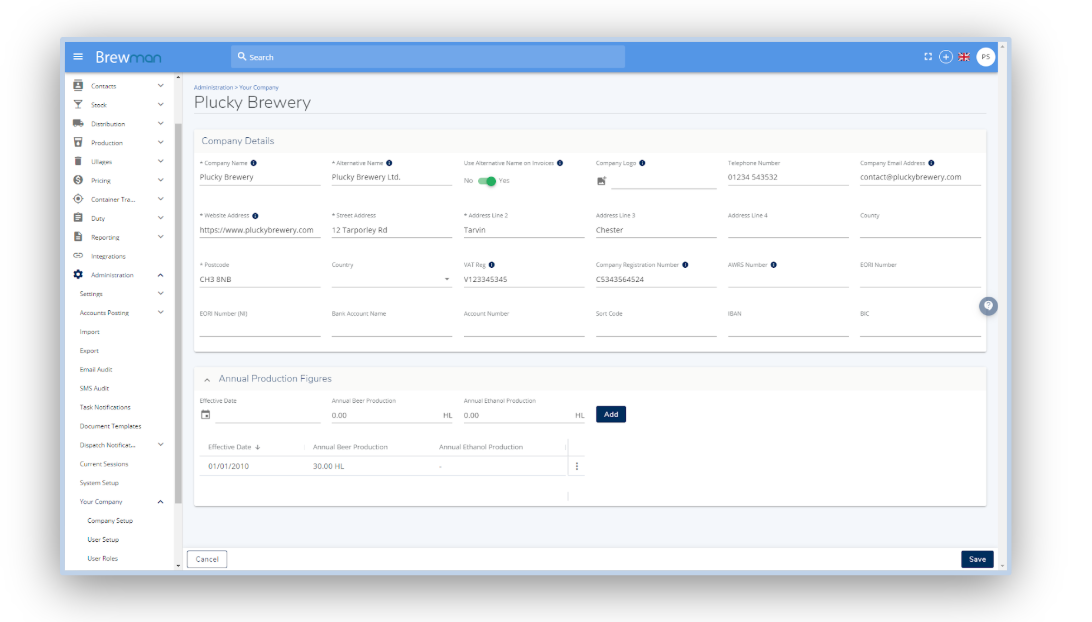Open the UK flag language selector
The width and height of the screenshot is (1092, 622).
965,57
